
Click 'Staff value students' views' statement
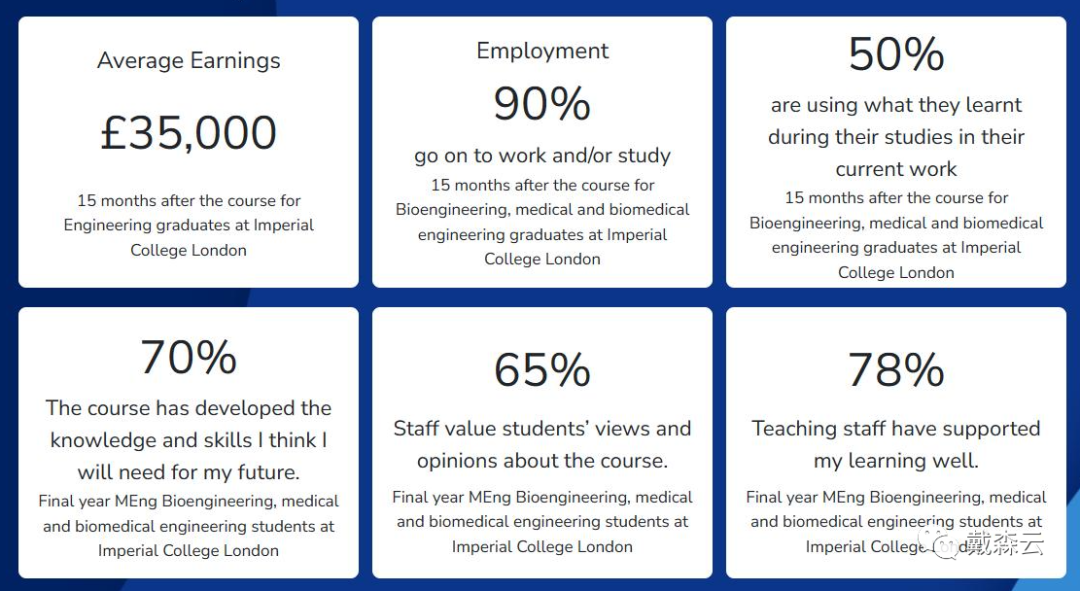coord(542,444)
